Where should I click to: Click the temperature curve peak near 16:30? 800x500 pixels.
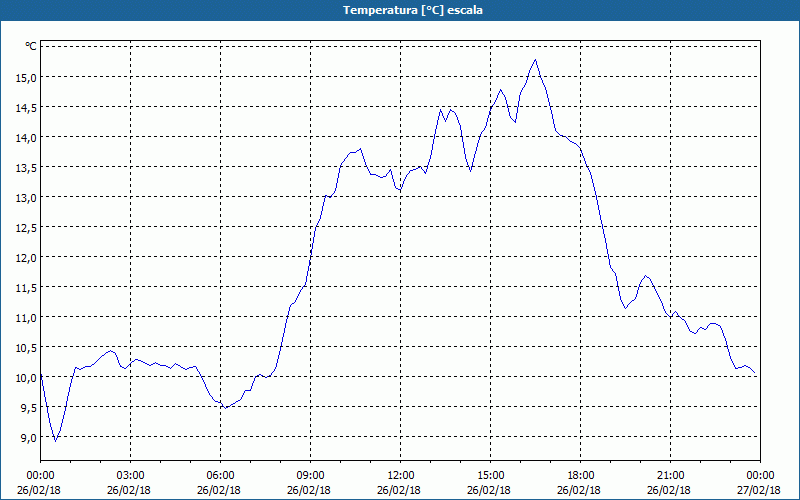[x=535, y=60]
